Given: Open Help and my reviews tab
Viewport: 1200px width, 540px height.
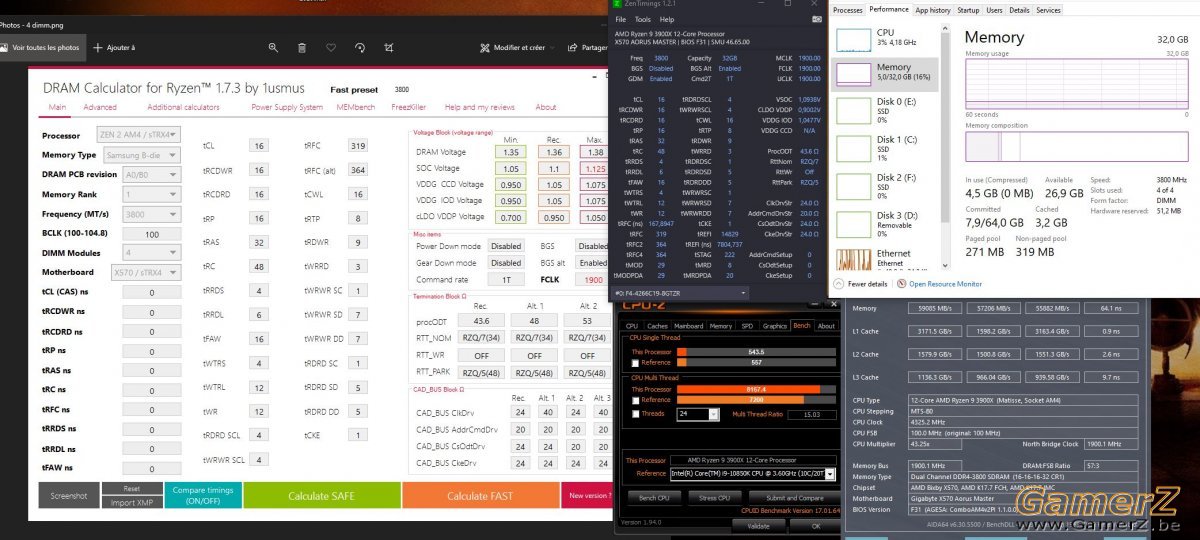Looking at the screenshot, I should pyautogui.click(x=480, y=107).
